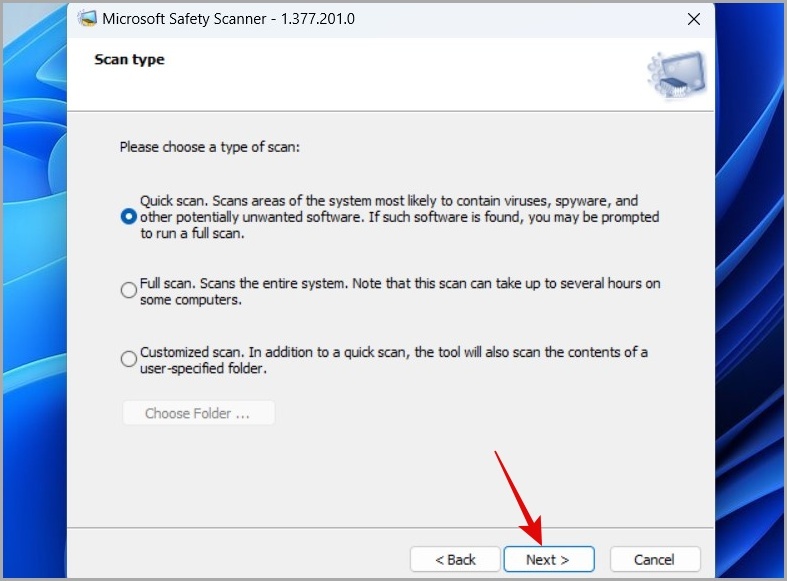Select the Quick scan radio button
The width and height of the screenshot is (787, 581).
point(128,217)
